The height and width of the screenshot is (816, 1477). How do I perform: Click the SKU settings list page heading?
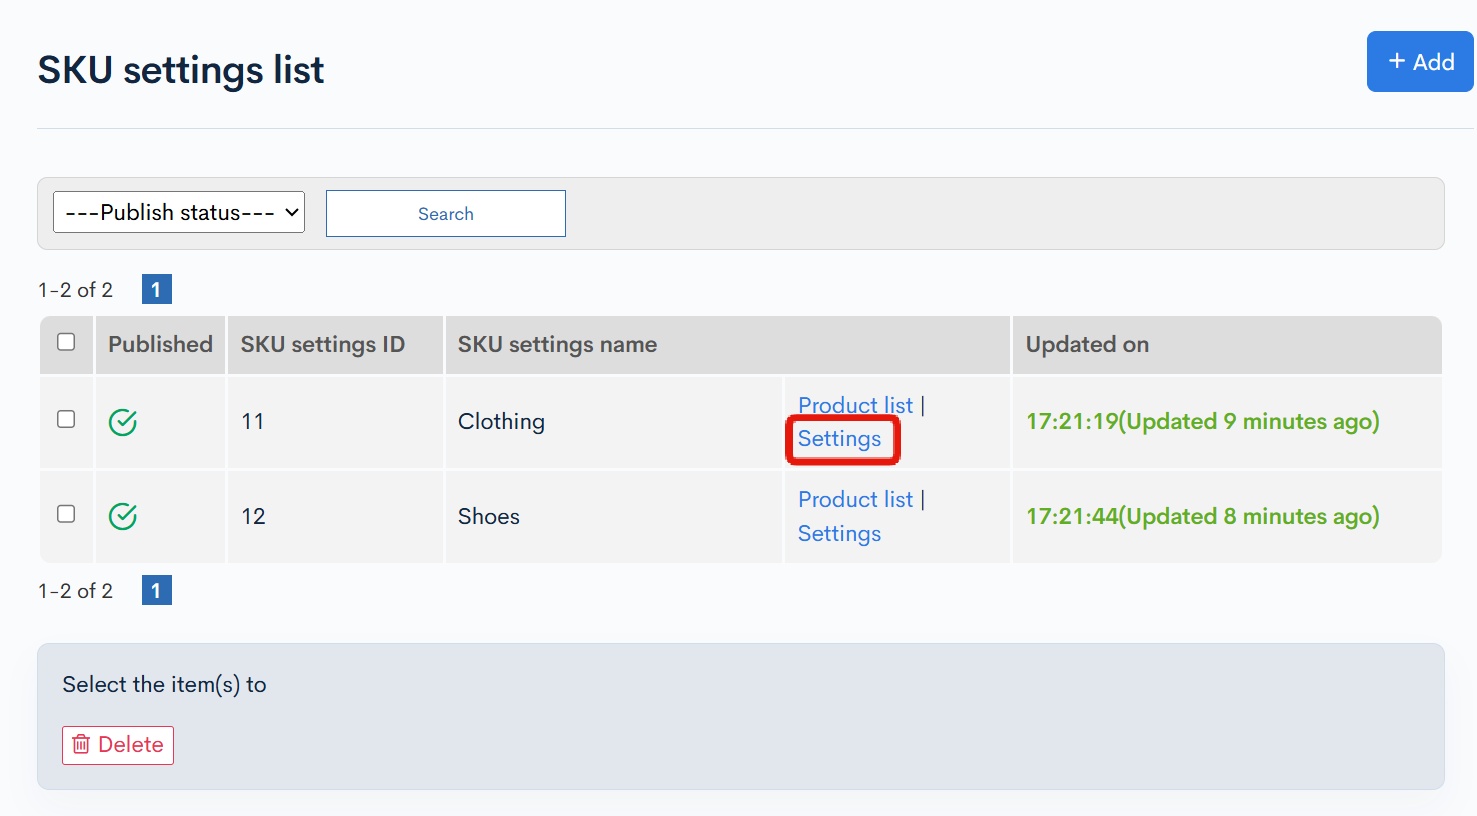(x=181, y=70)
